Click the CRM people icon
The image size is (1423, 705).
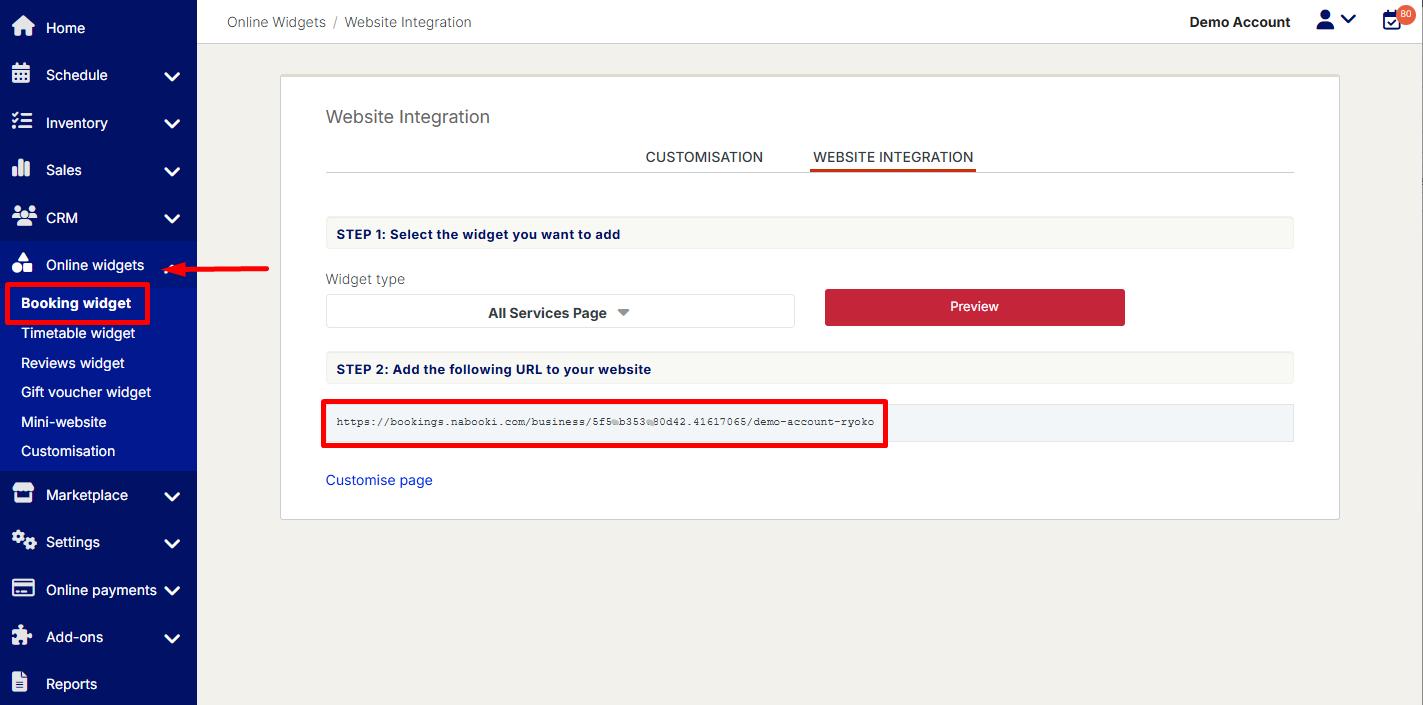point(23,216)
